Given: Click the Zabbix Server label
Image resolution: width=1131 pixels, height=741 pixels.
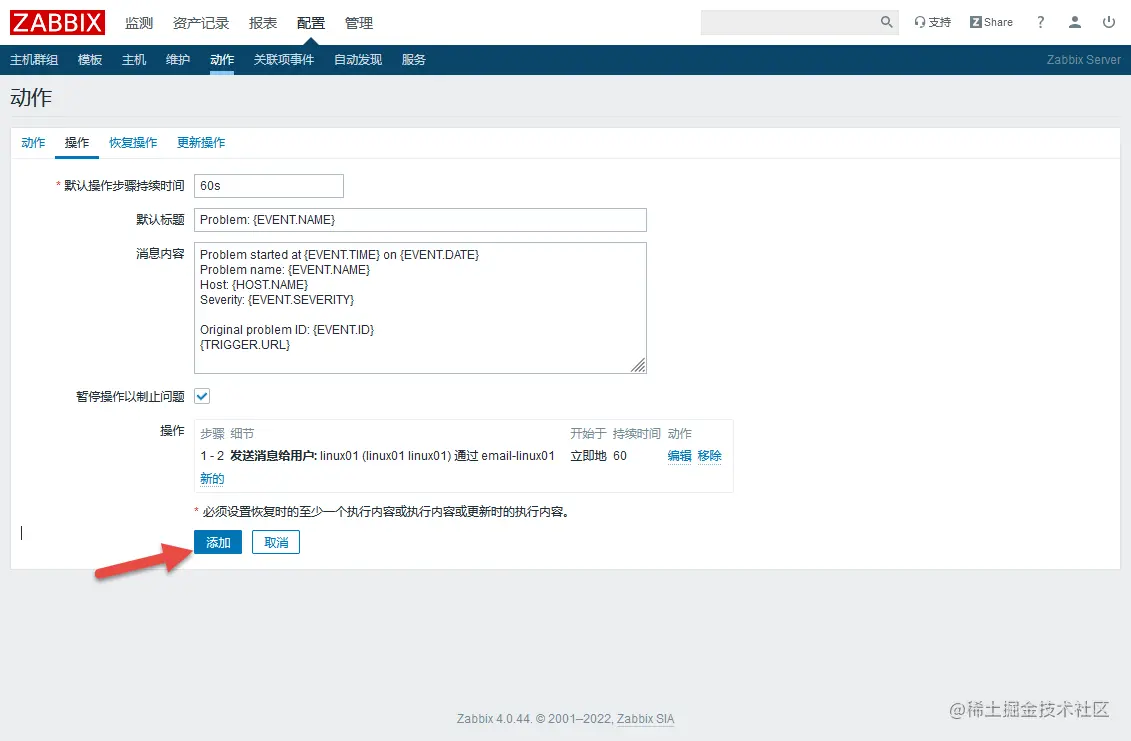Looking at the screenshot, I should coord(1083,60).
